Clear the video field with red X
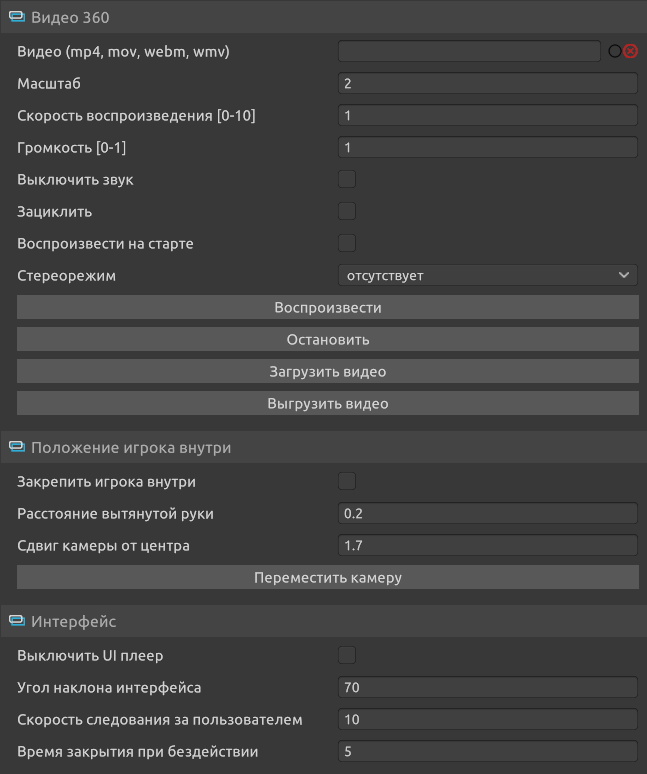Image resolution: width=647 pixels, height=774 pixels. [630, 51]
